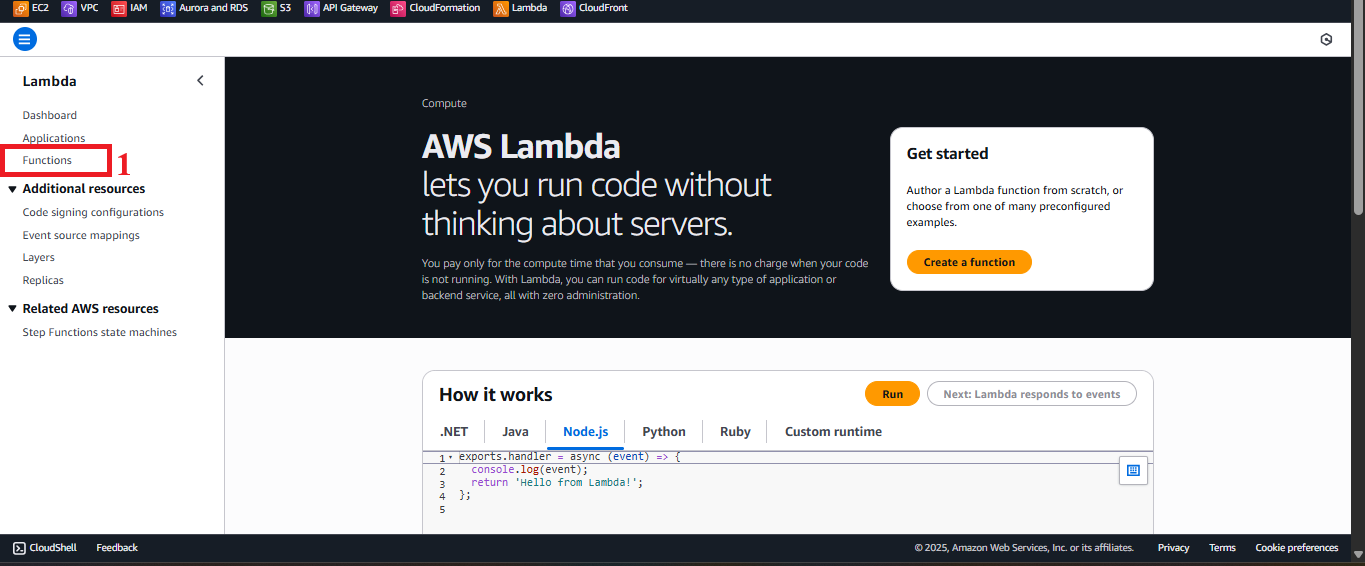Fold line 1 in the code editor
Viewport: 1365px width, 566px height.
pos(450,457)
